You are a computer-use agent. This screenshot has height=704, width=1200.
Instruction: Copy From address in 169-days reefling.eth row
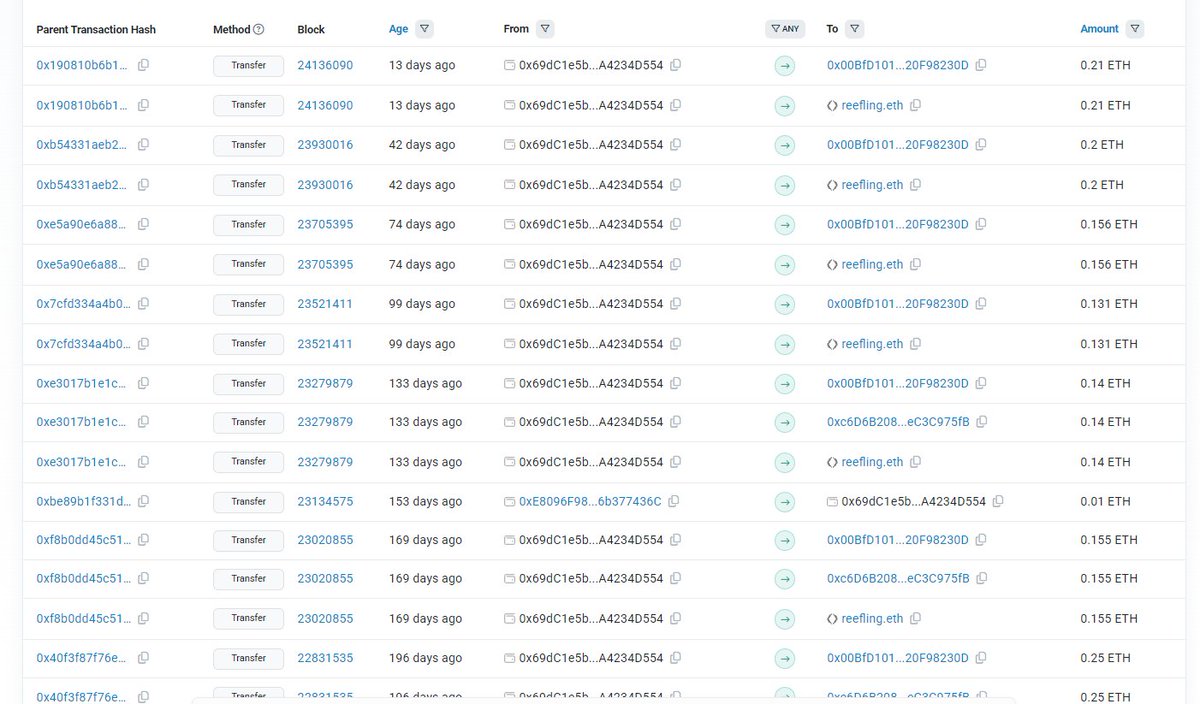coord(676,618)
